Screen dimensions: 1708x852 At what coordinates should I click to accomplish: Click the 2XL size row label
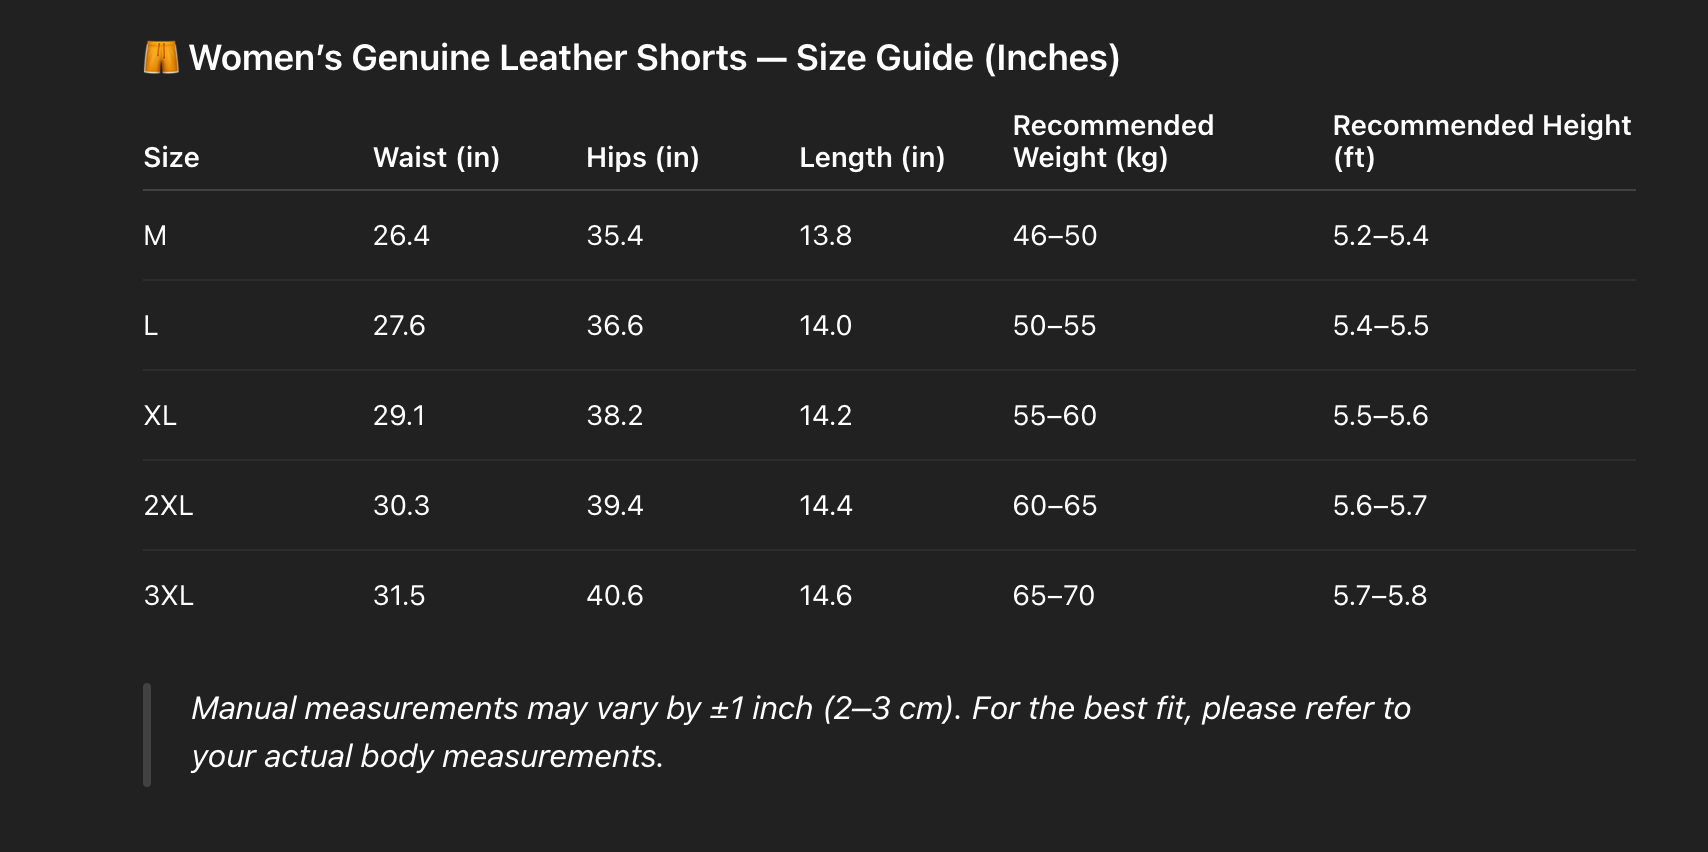click(x=168, y=506)
